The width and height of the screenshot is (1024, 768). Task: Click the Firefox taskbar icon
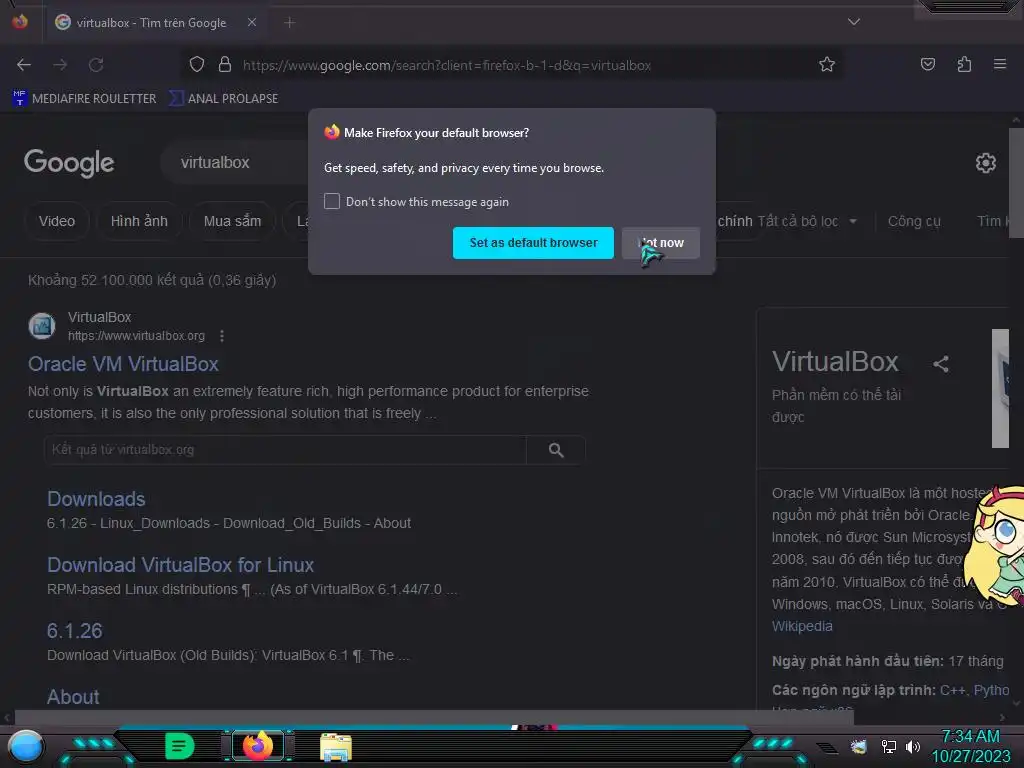(x=258, y=746)
